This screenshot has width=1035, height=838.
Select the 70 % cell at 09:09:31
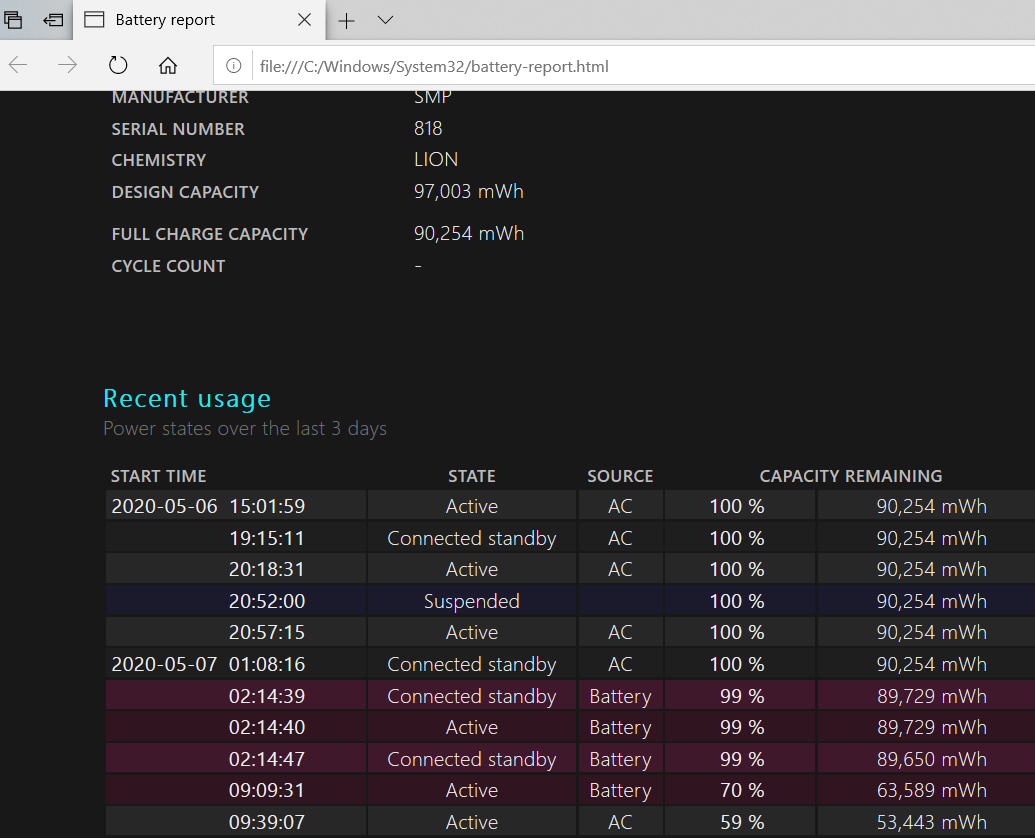pyautogui.click(x=741, y=791)
